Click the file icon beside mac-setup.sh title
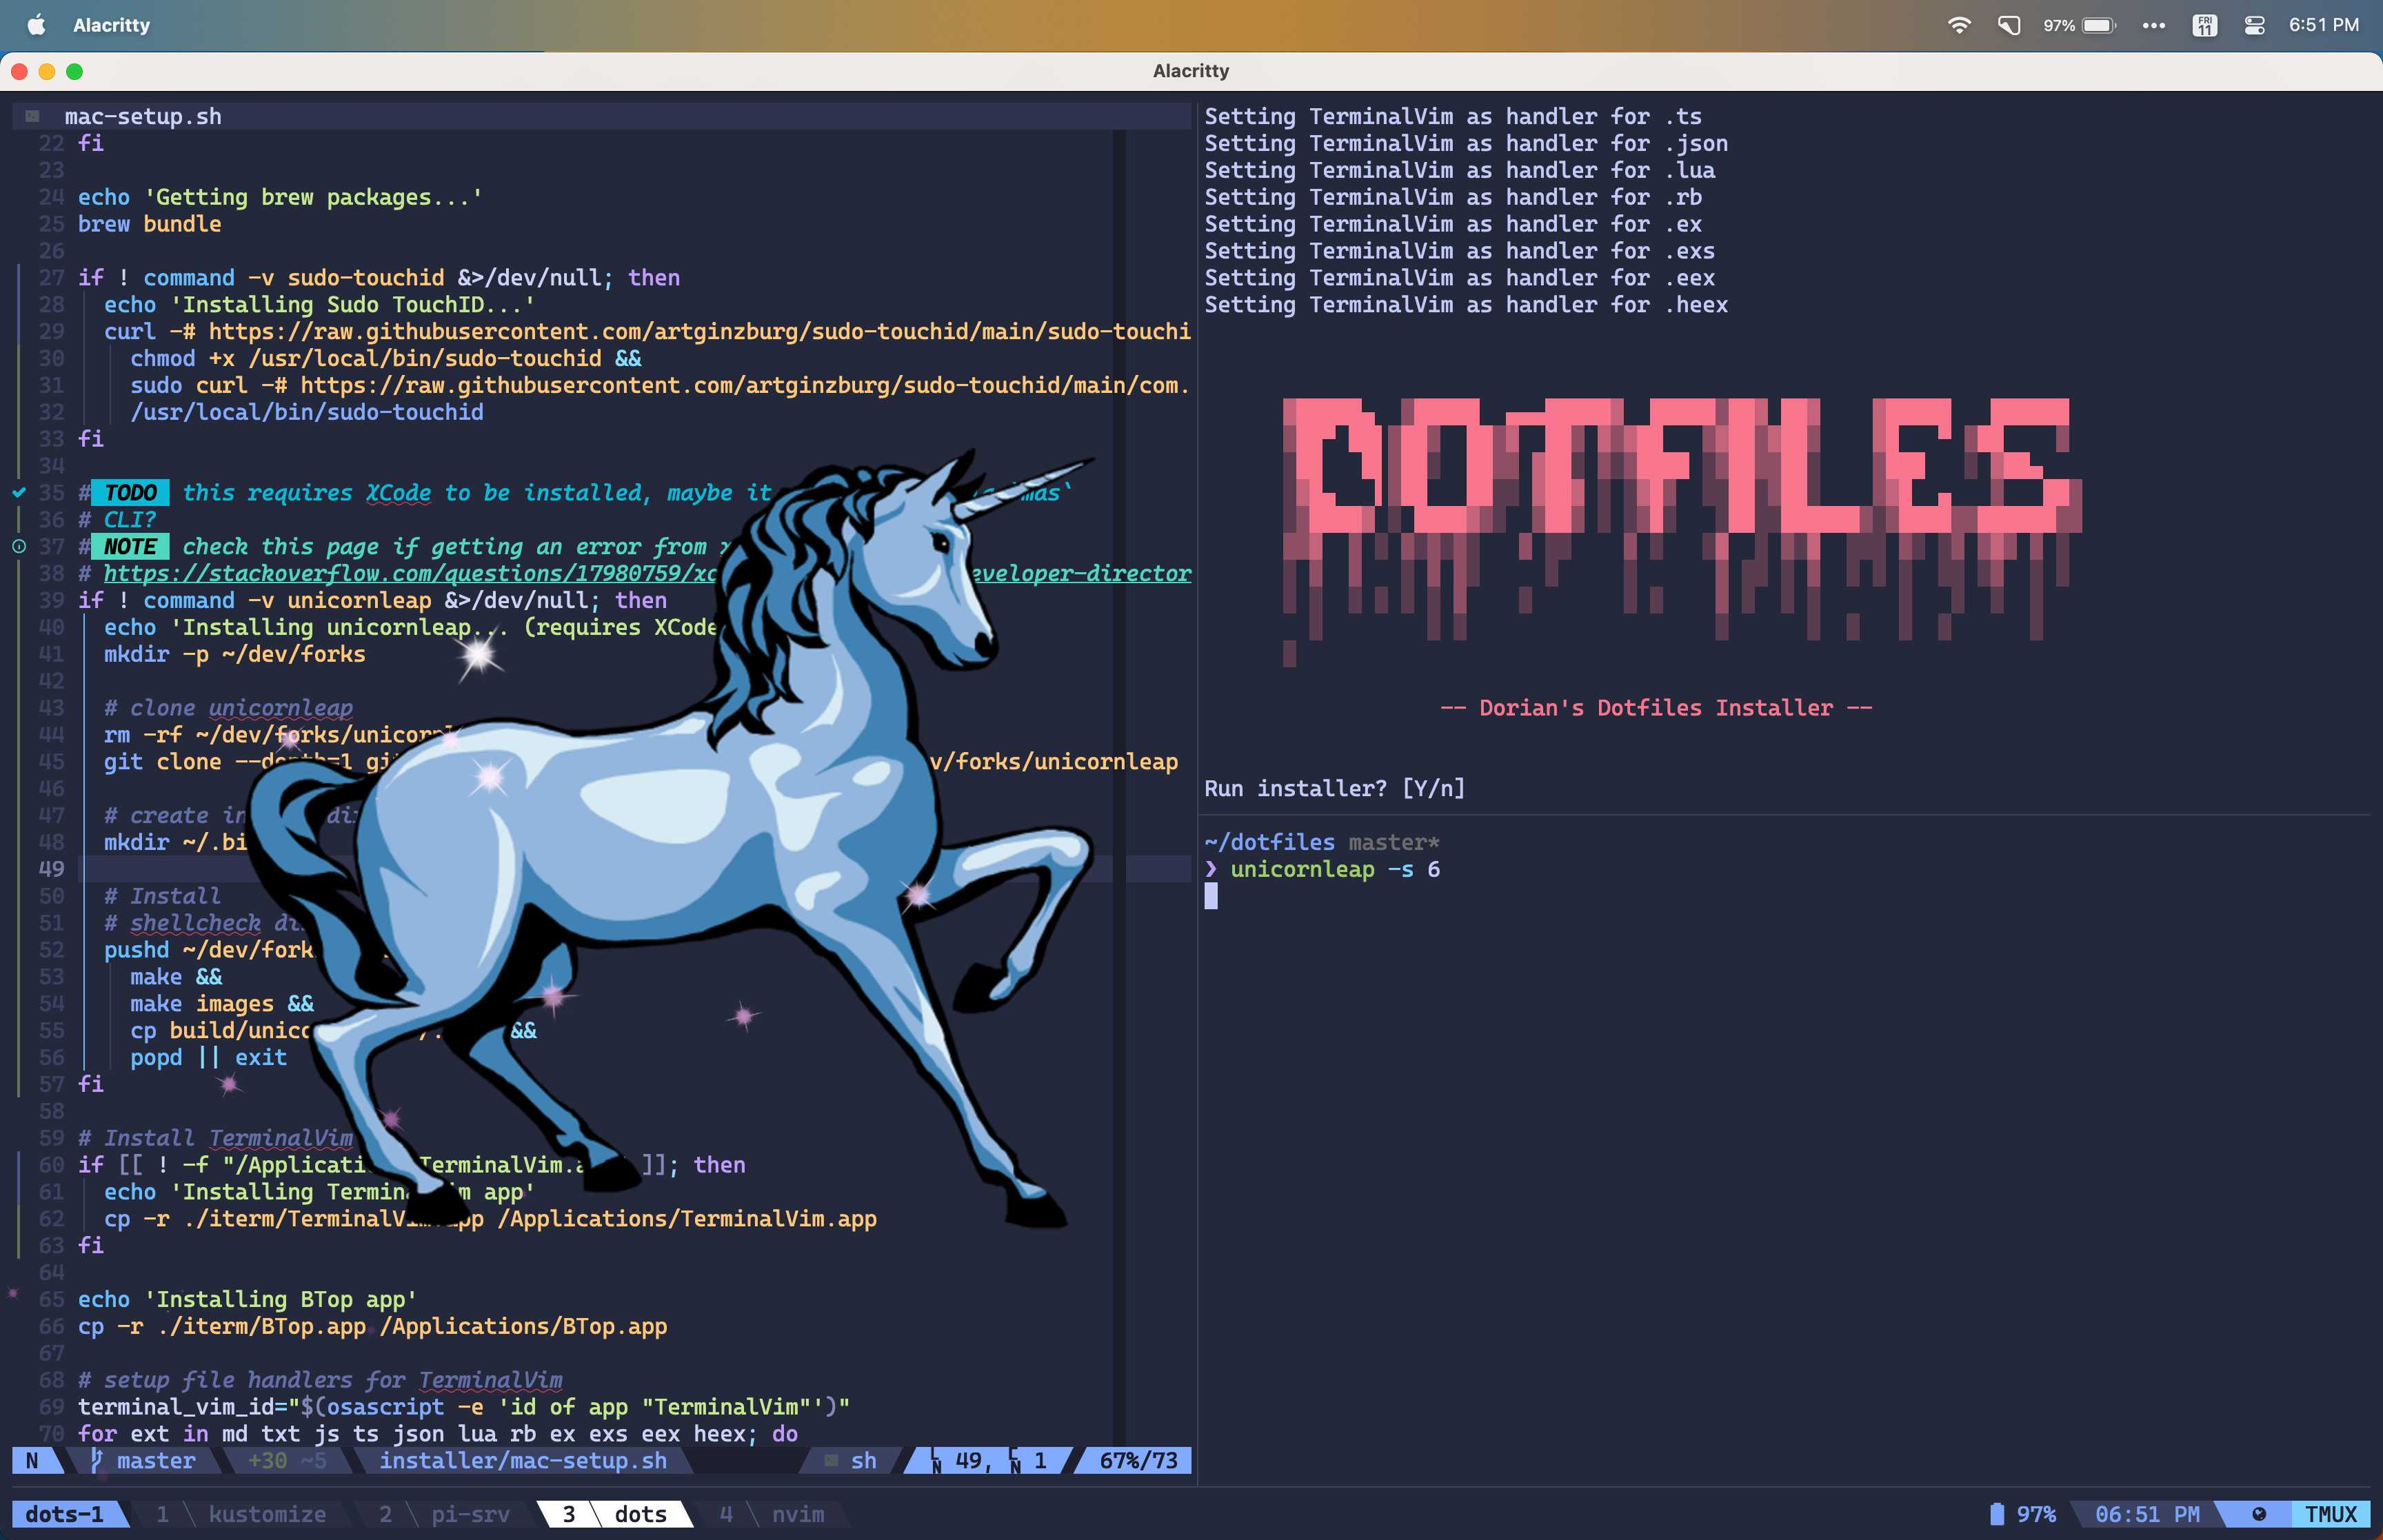The width and height of the screenshot is (2383, 1540). tap(31, 115)
